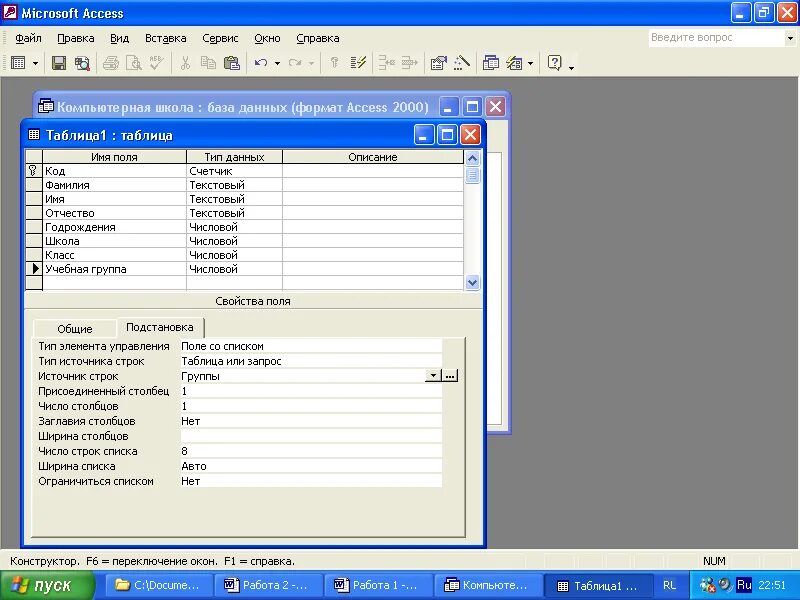Viewport: 800px width, 600px height.
Task: Open the Файл menu
Action: (x=28, y=38)
